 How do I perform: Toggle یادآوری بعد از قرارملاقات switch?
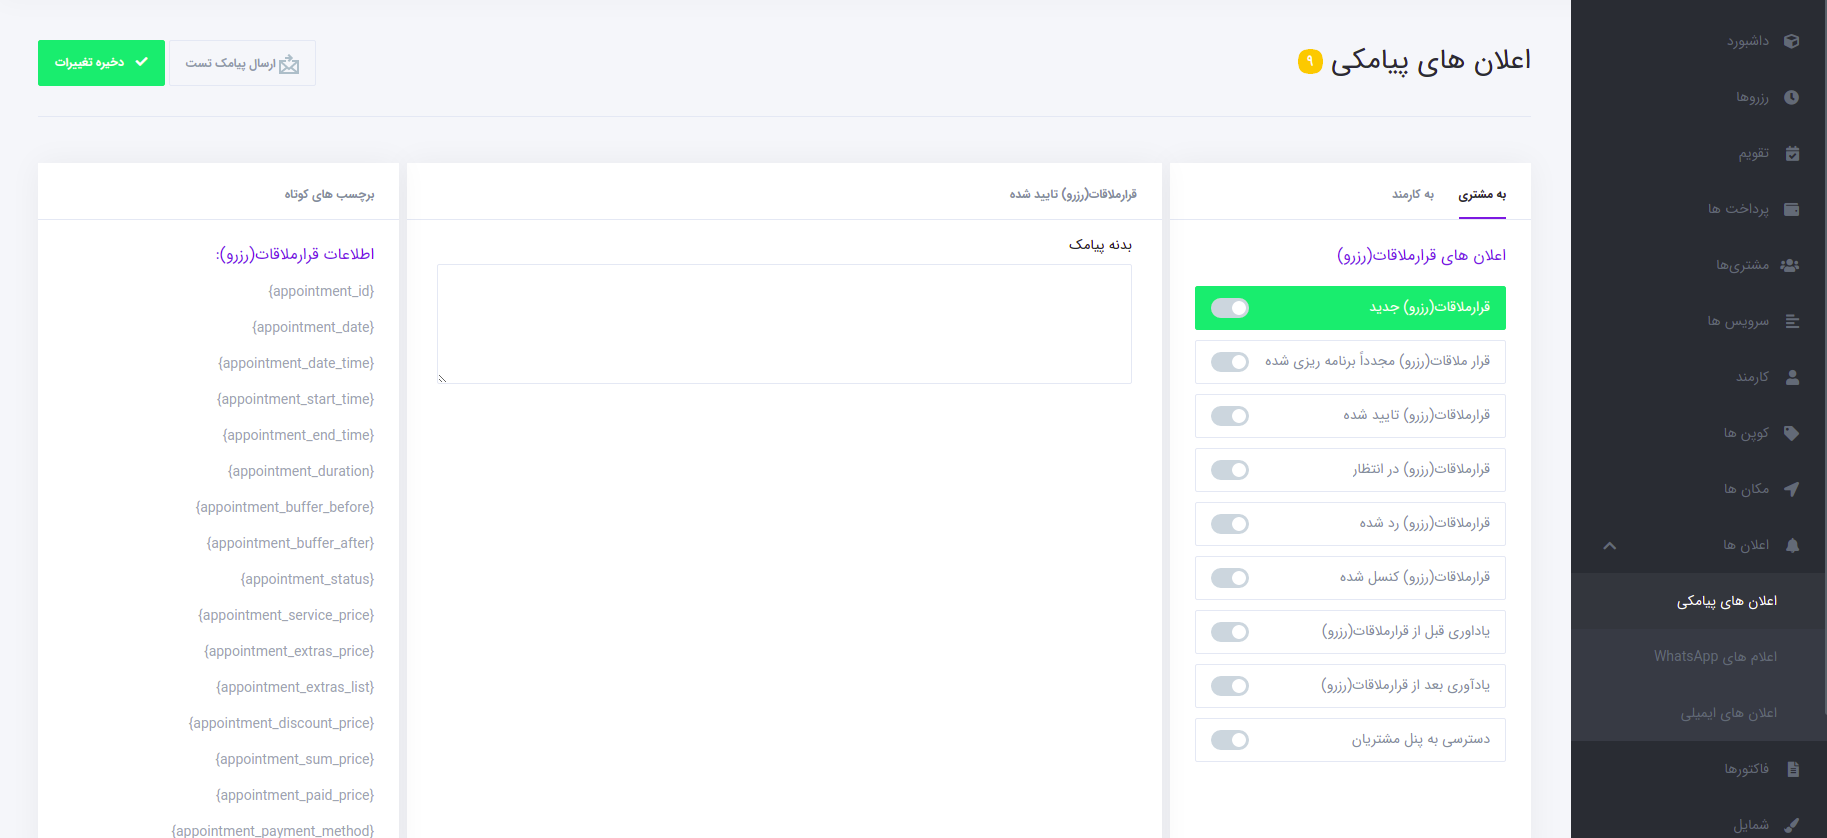1230,686
